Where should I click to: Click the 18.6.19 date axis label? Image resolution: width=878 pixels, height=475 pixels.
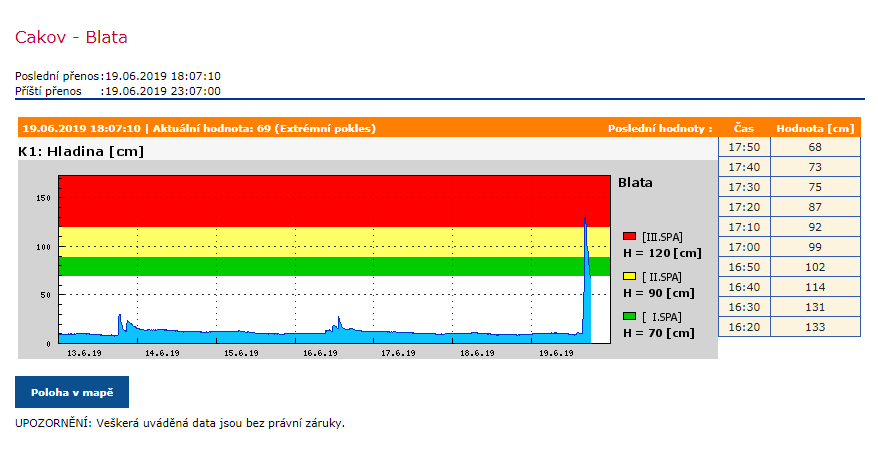coord(478,353)
